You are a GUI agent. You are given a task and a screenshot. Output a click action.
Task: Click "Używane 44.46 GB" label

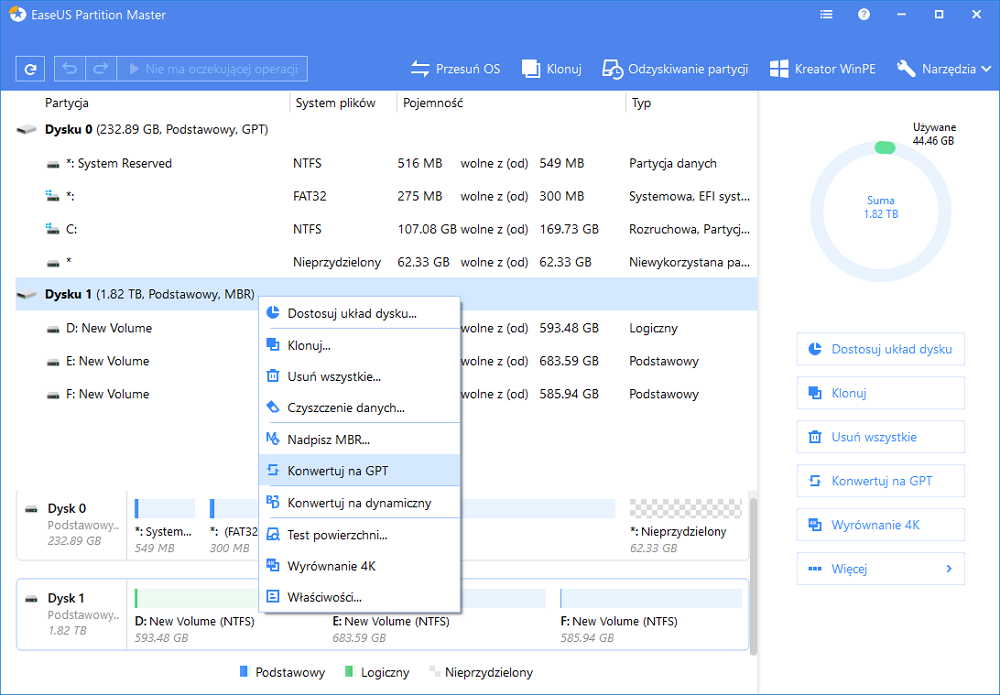(x=934, y=134)
